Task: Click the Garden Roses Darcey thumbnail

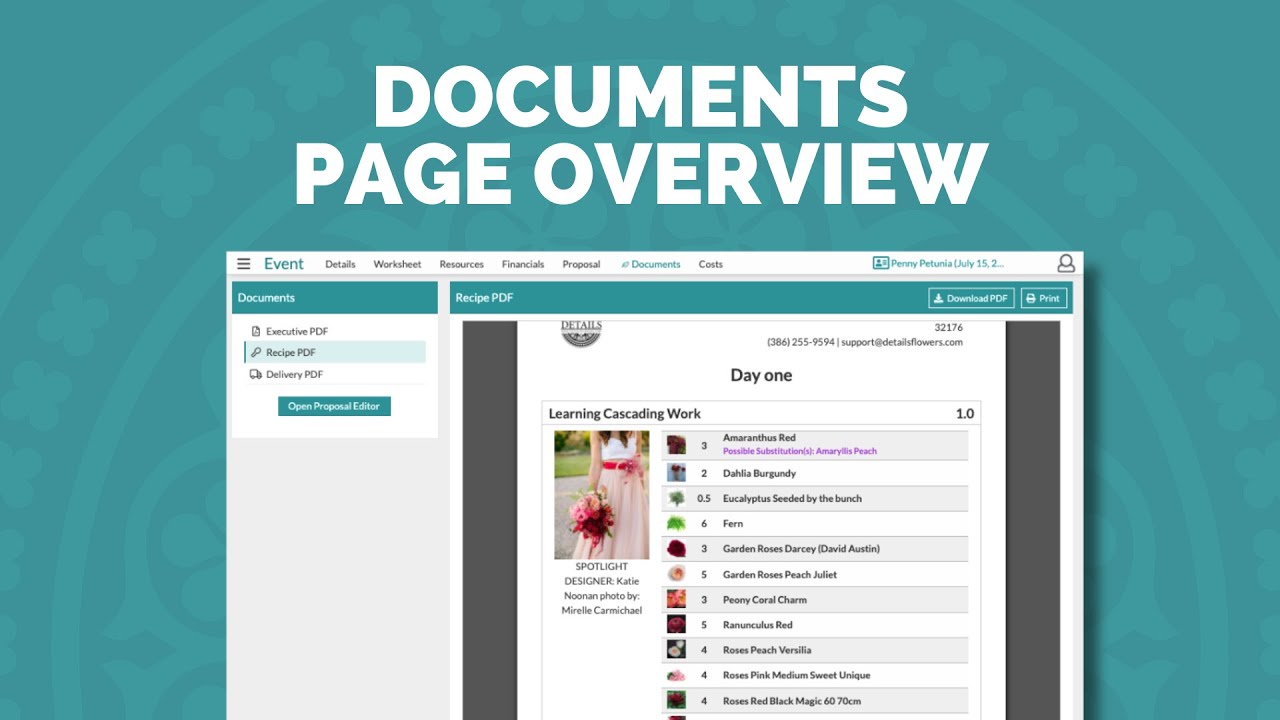Action: coord(677,548)
